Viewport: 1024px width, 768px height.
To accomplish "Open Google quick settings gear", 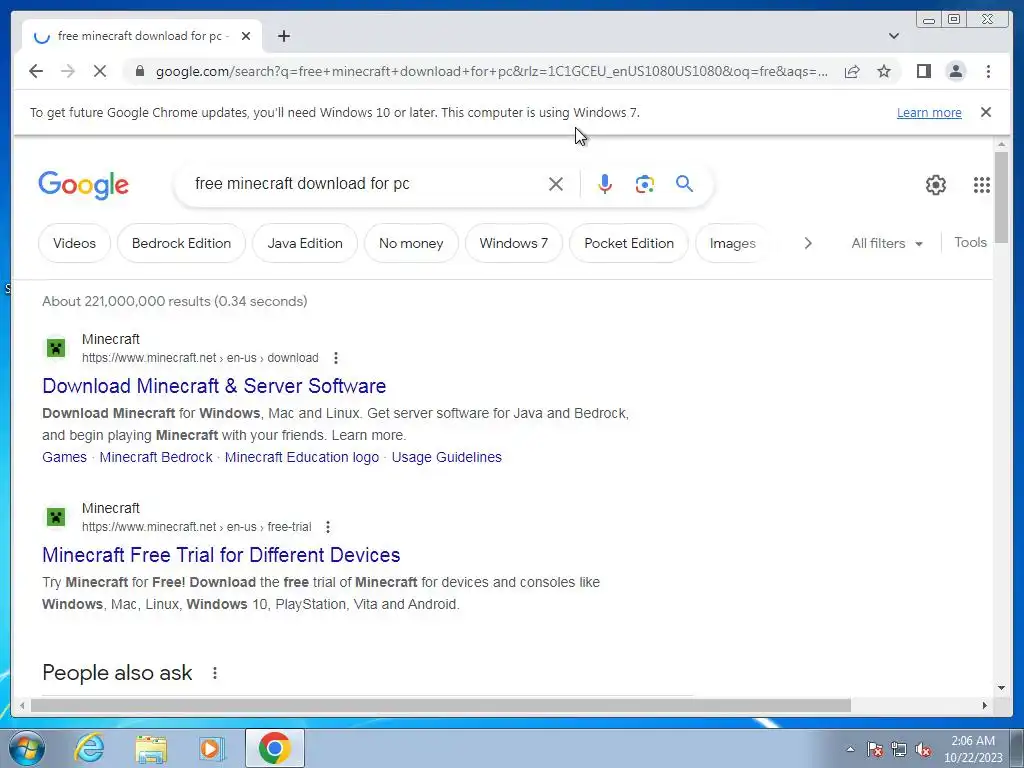I will pyautogui.click(x=935, y=185).
